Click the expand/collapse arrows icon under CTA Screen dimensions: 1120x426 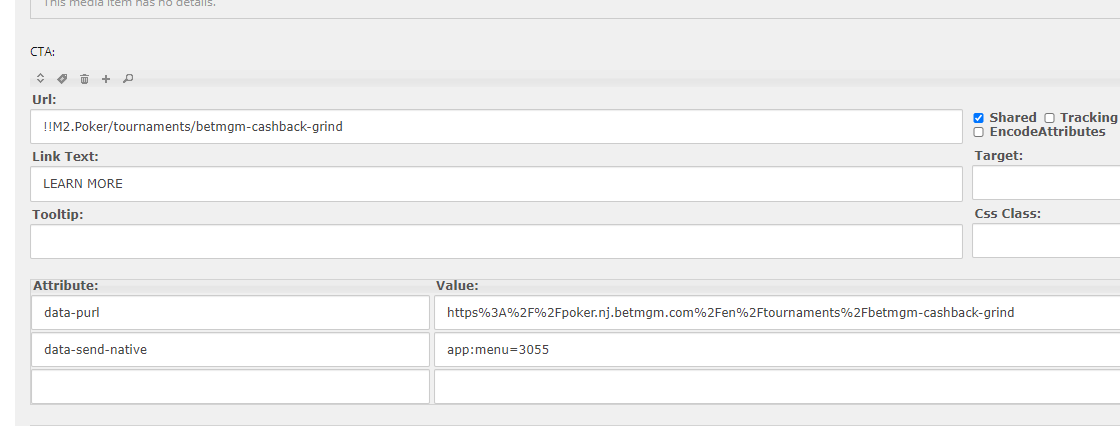(x=41, y=79)
